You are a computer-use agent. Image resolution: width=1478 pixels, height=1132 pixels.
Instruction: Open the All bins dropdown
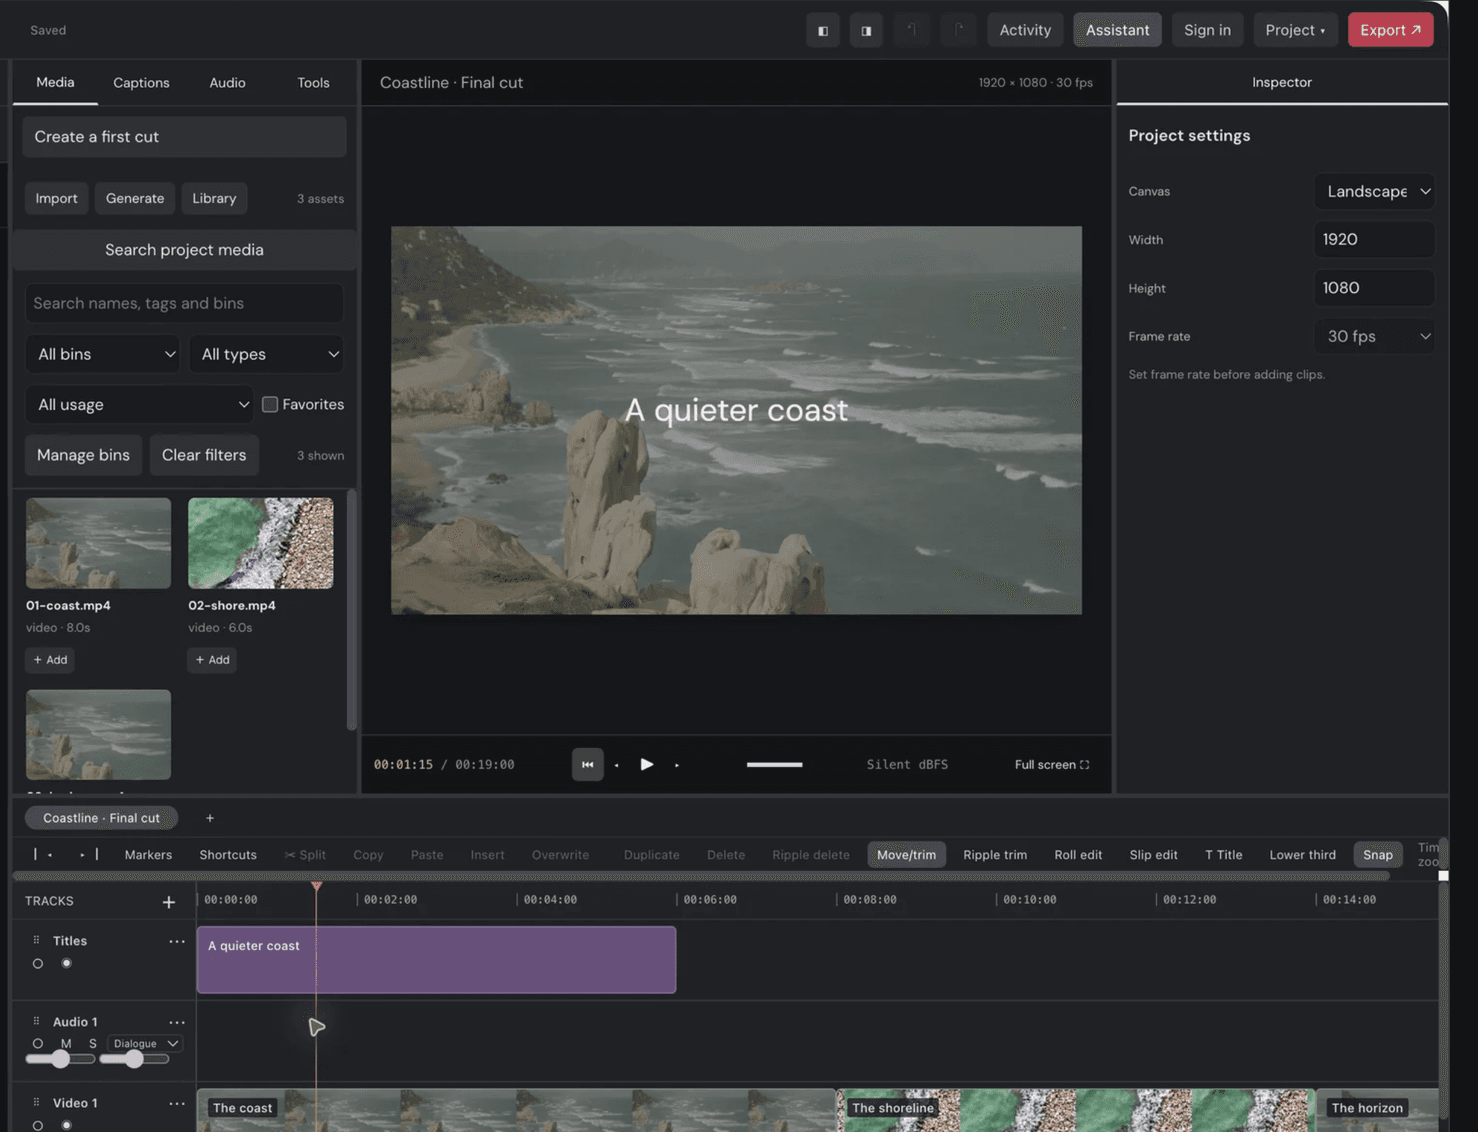(x=103, y=354)
